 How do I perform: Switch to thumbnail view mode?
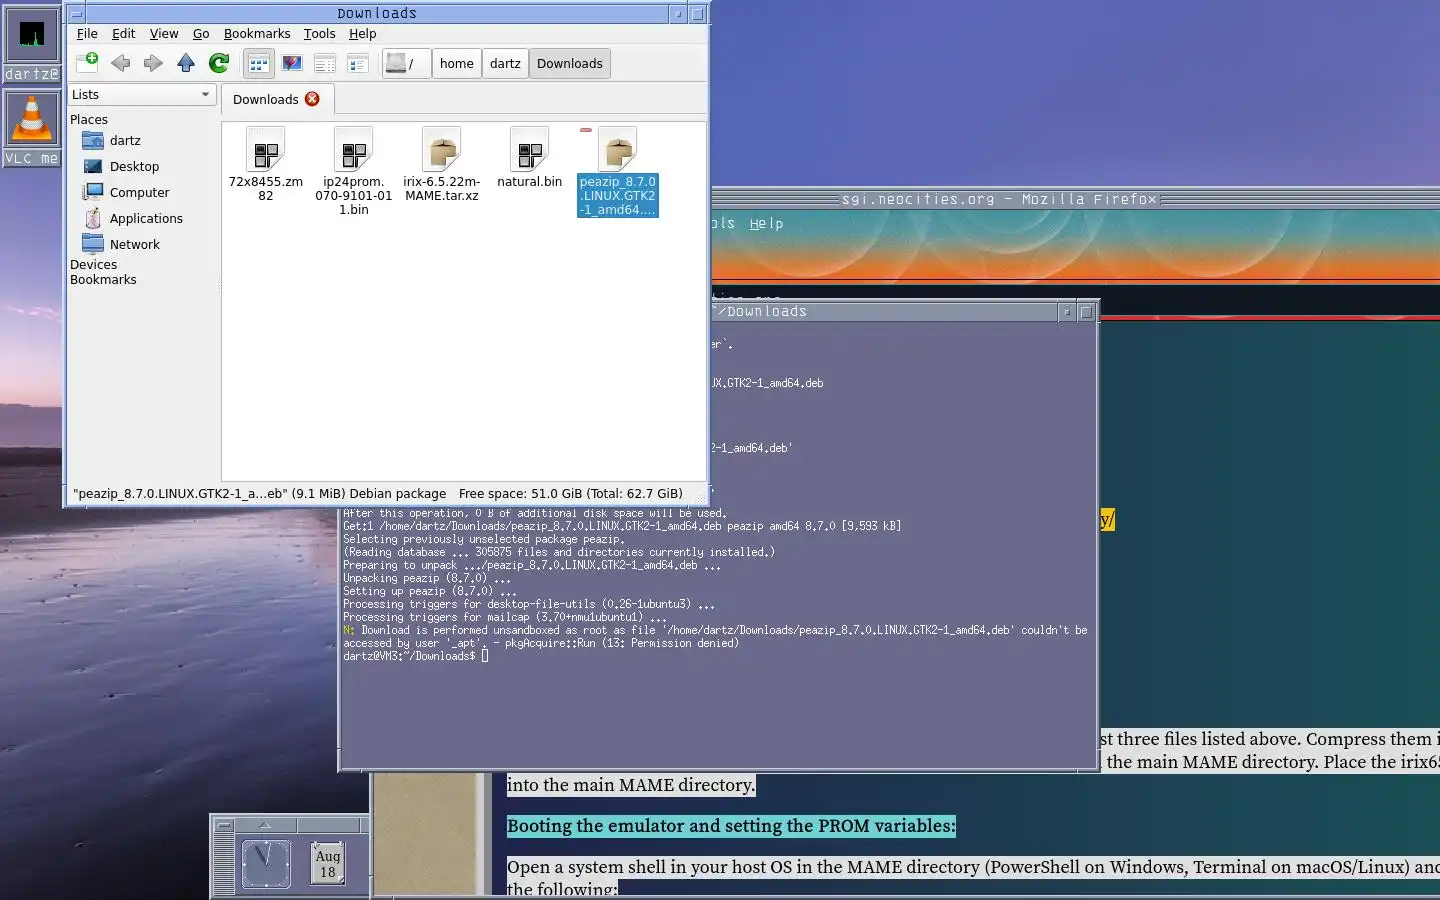pyautogui.click(x=292, y=64)
